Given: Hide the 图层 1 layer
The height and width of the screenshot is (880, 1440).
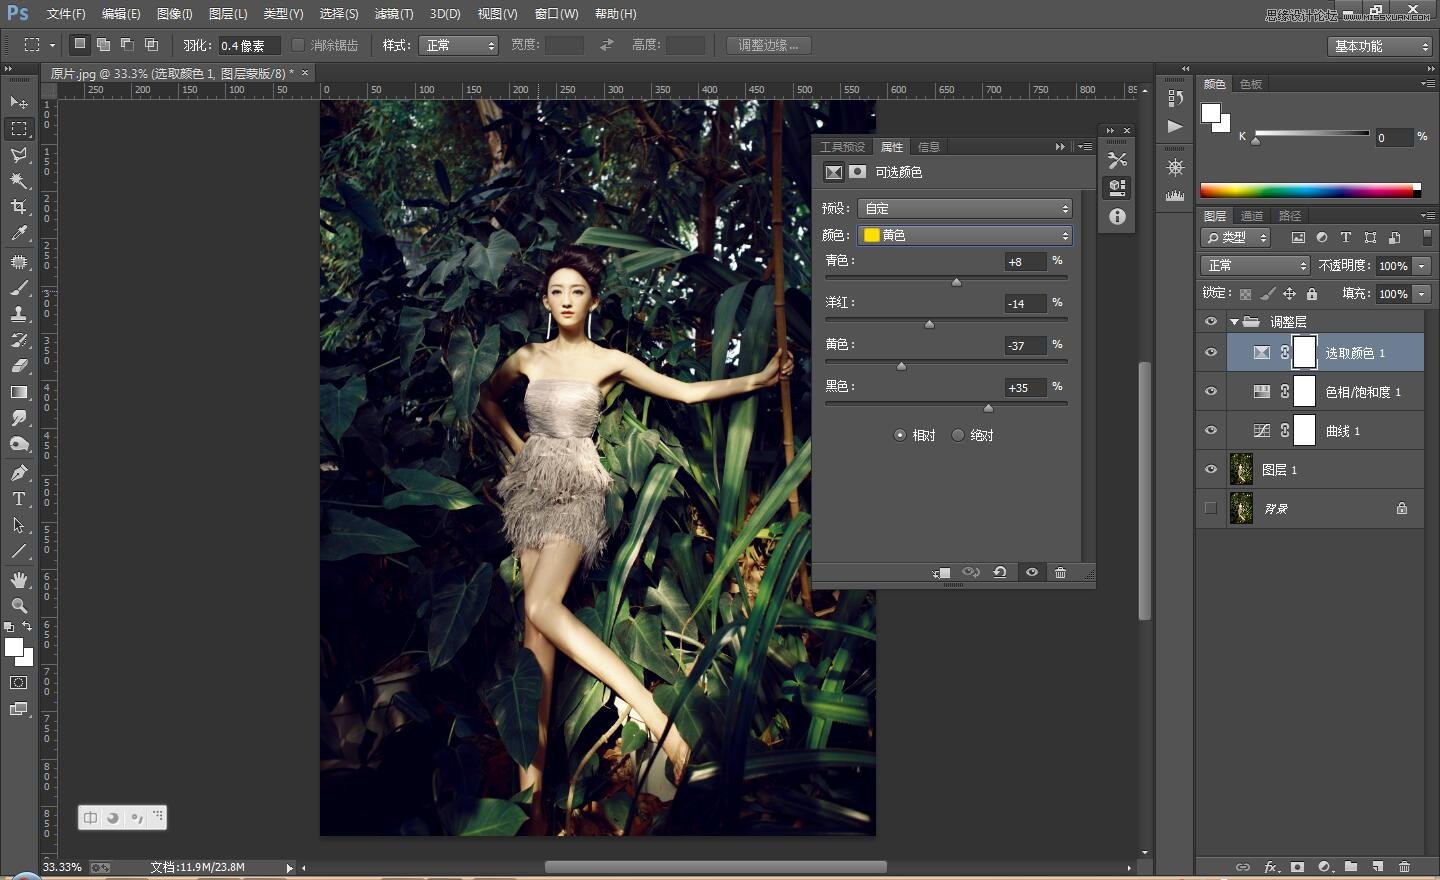Looking at the screenshot, I should [x=1211, y=469].
